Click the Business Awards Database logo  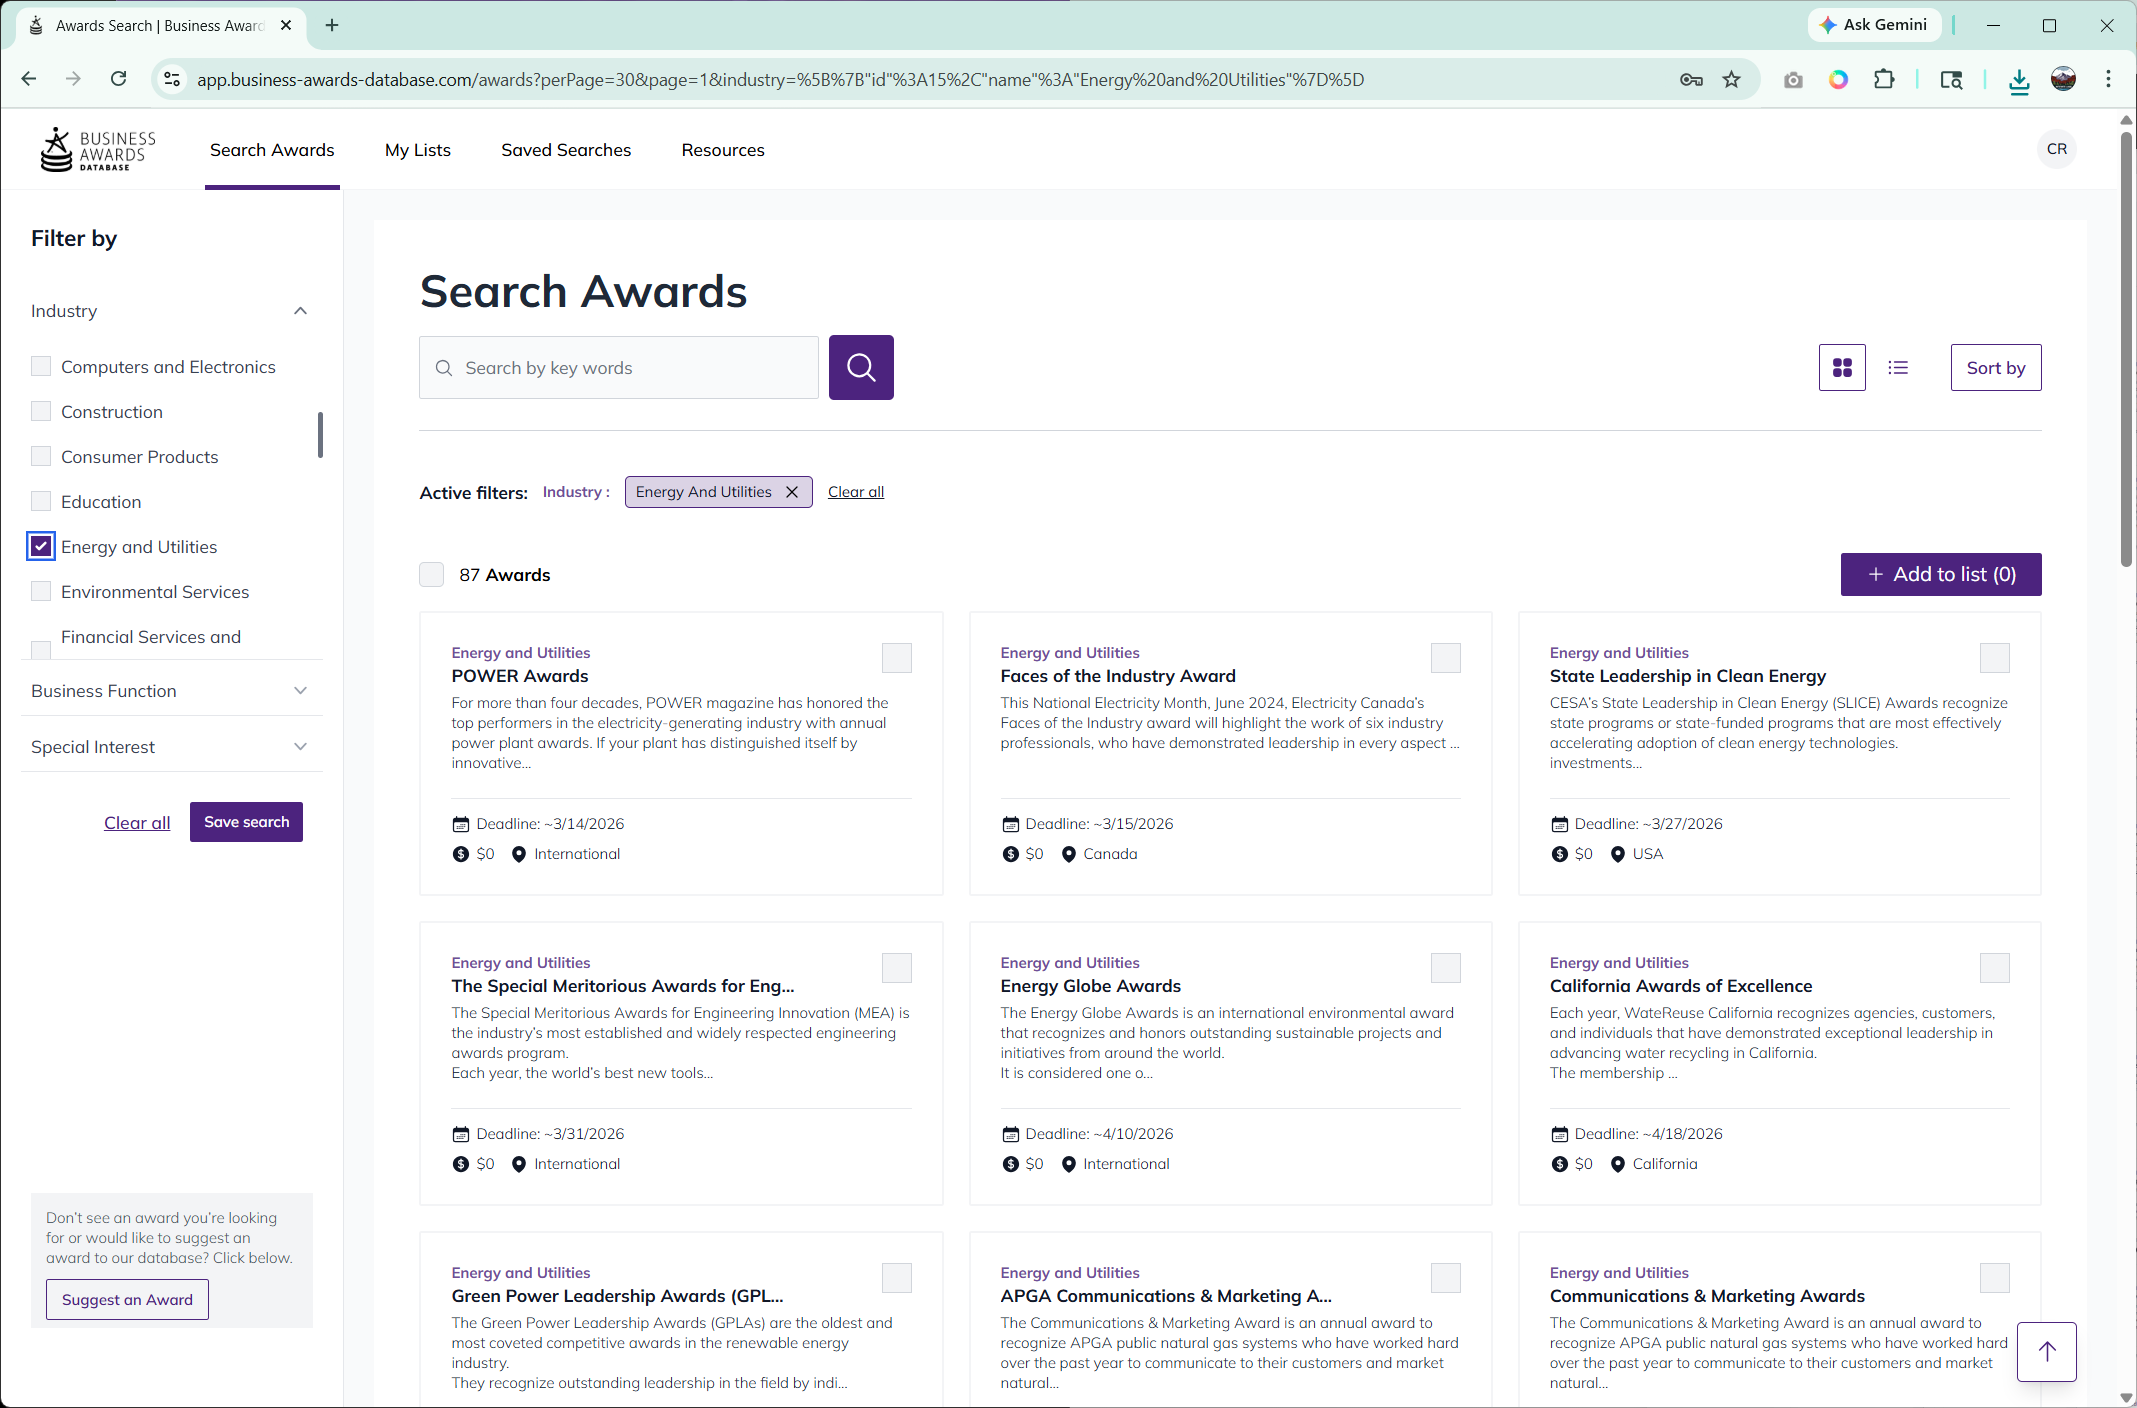98,149
